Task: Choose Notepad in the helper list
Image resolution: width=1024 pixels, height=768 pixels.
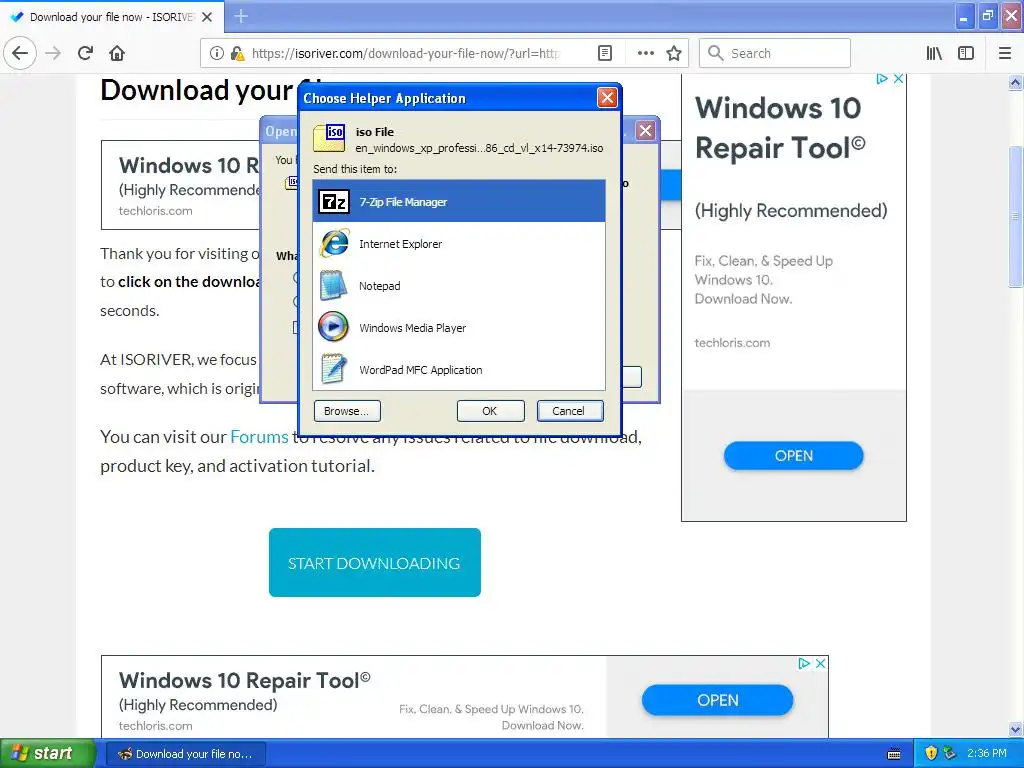Action: coord(459,285)
